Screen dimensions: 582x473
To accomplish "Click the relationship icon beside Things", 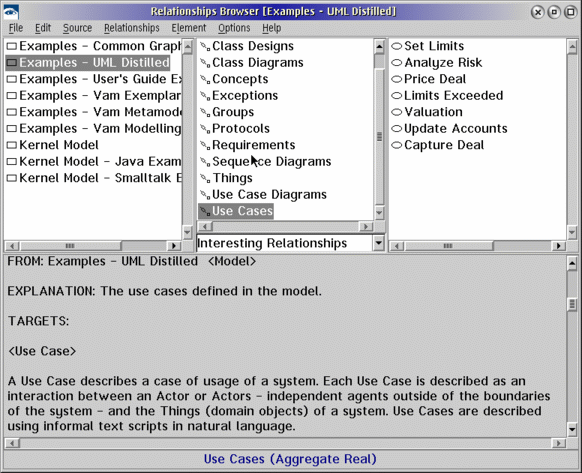I will (205, 178).
